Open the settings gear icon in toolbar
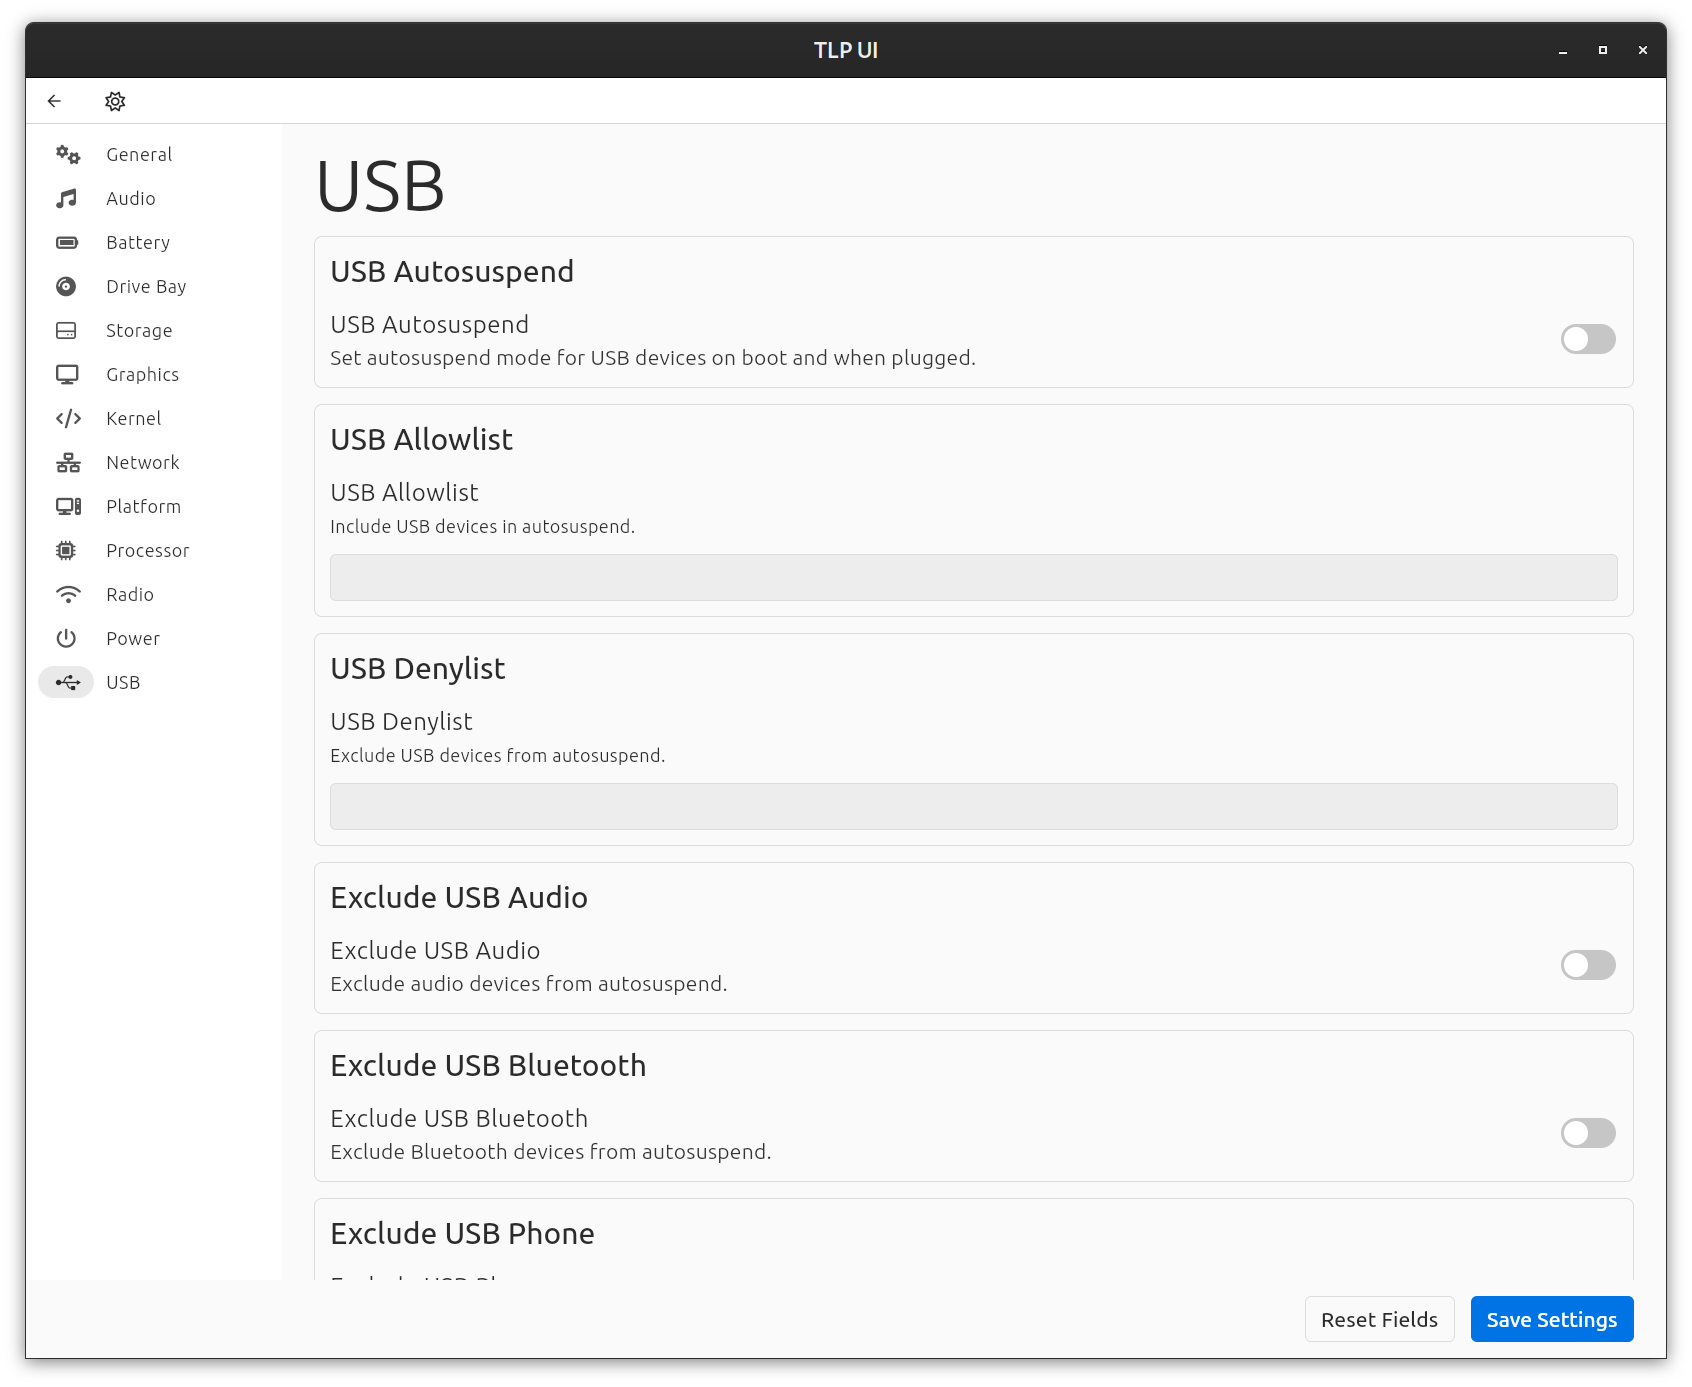The height and width of the screenshot is (1387, 1692). (115, 101)
